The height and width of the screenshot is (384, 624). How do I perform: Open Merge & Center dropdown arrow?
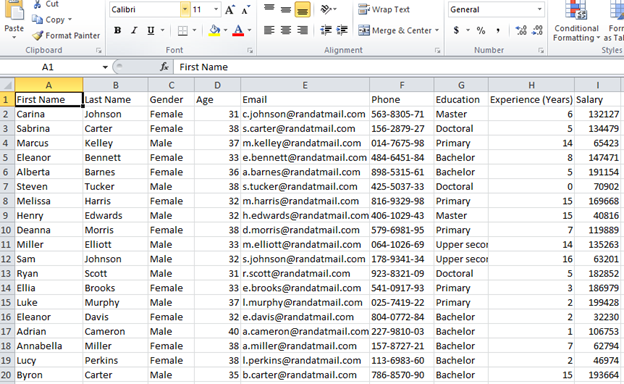(437, 30)
